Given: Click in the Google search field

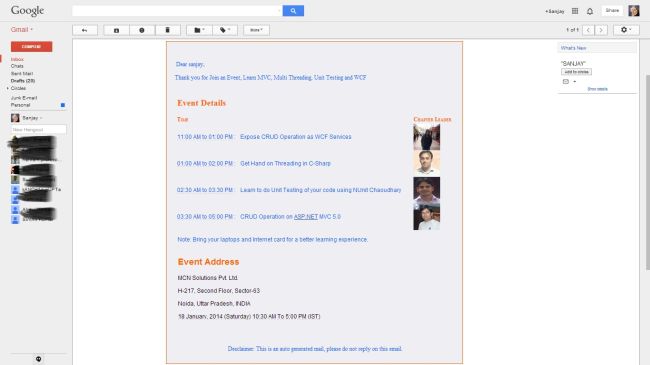Looking at the screenshot, I should pyautogui.click(x=177, y=11).
